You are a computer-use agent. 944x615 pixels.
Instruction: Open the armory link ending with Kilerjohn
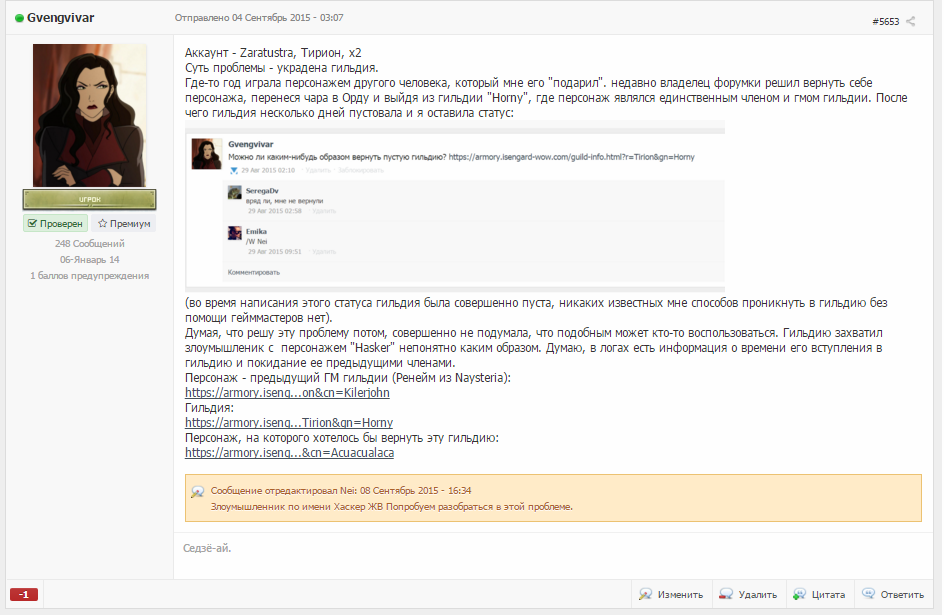[287, 393]
